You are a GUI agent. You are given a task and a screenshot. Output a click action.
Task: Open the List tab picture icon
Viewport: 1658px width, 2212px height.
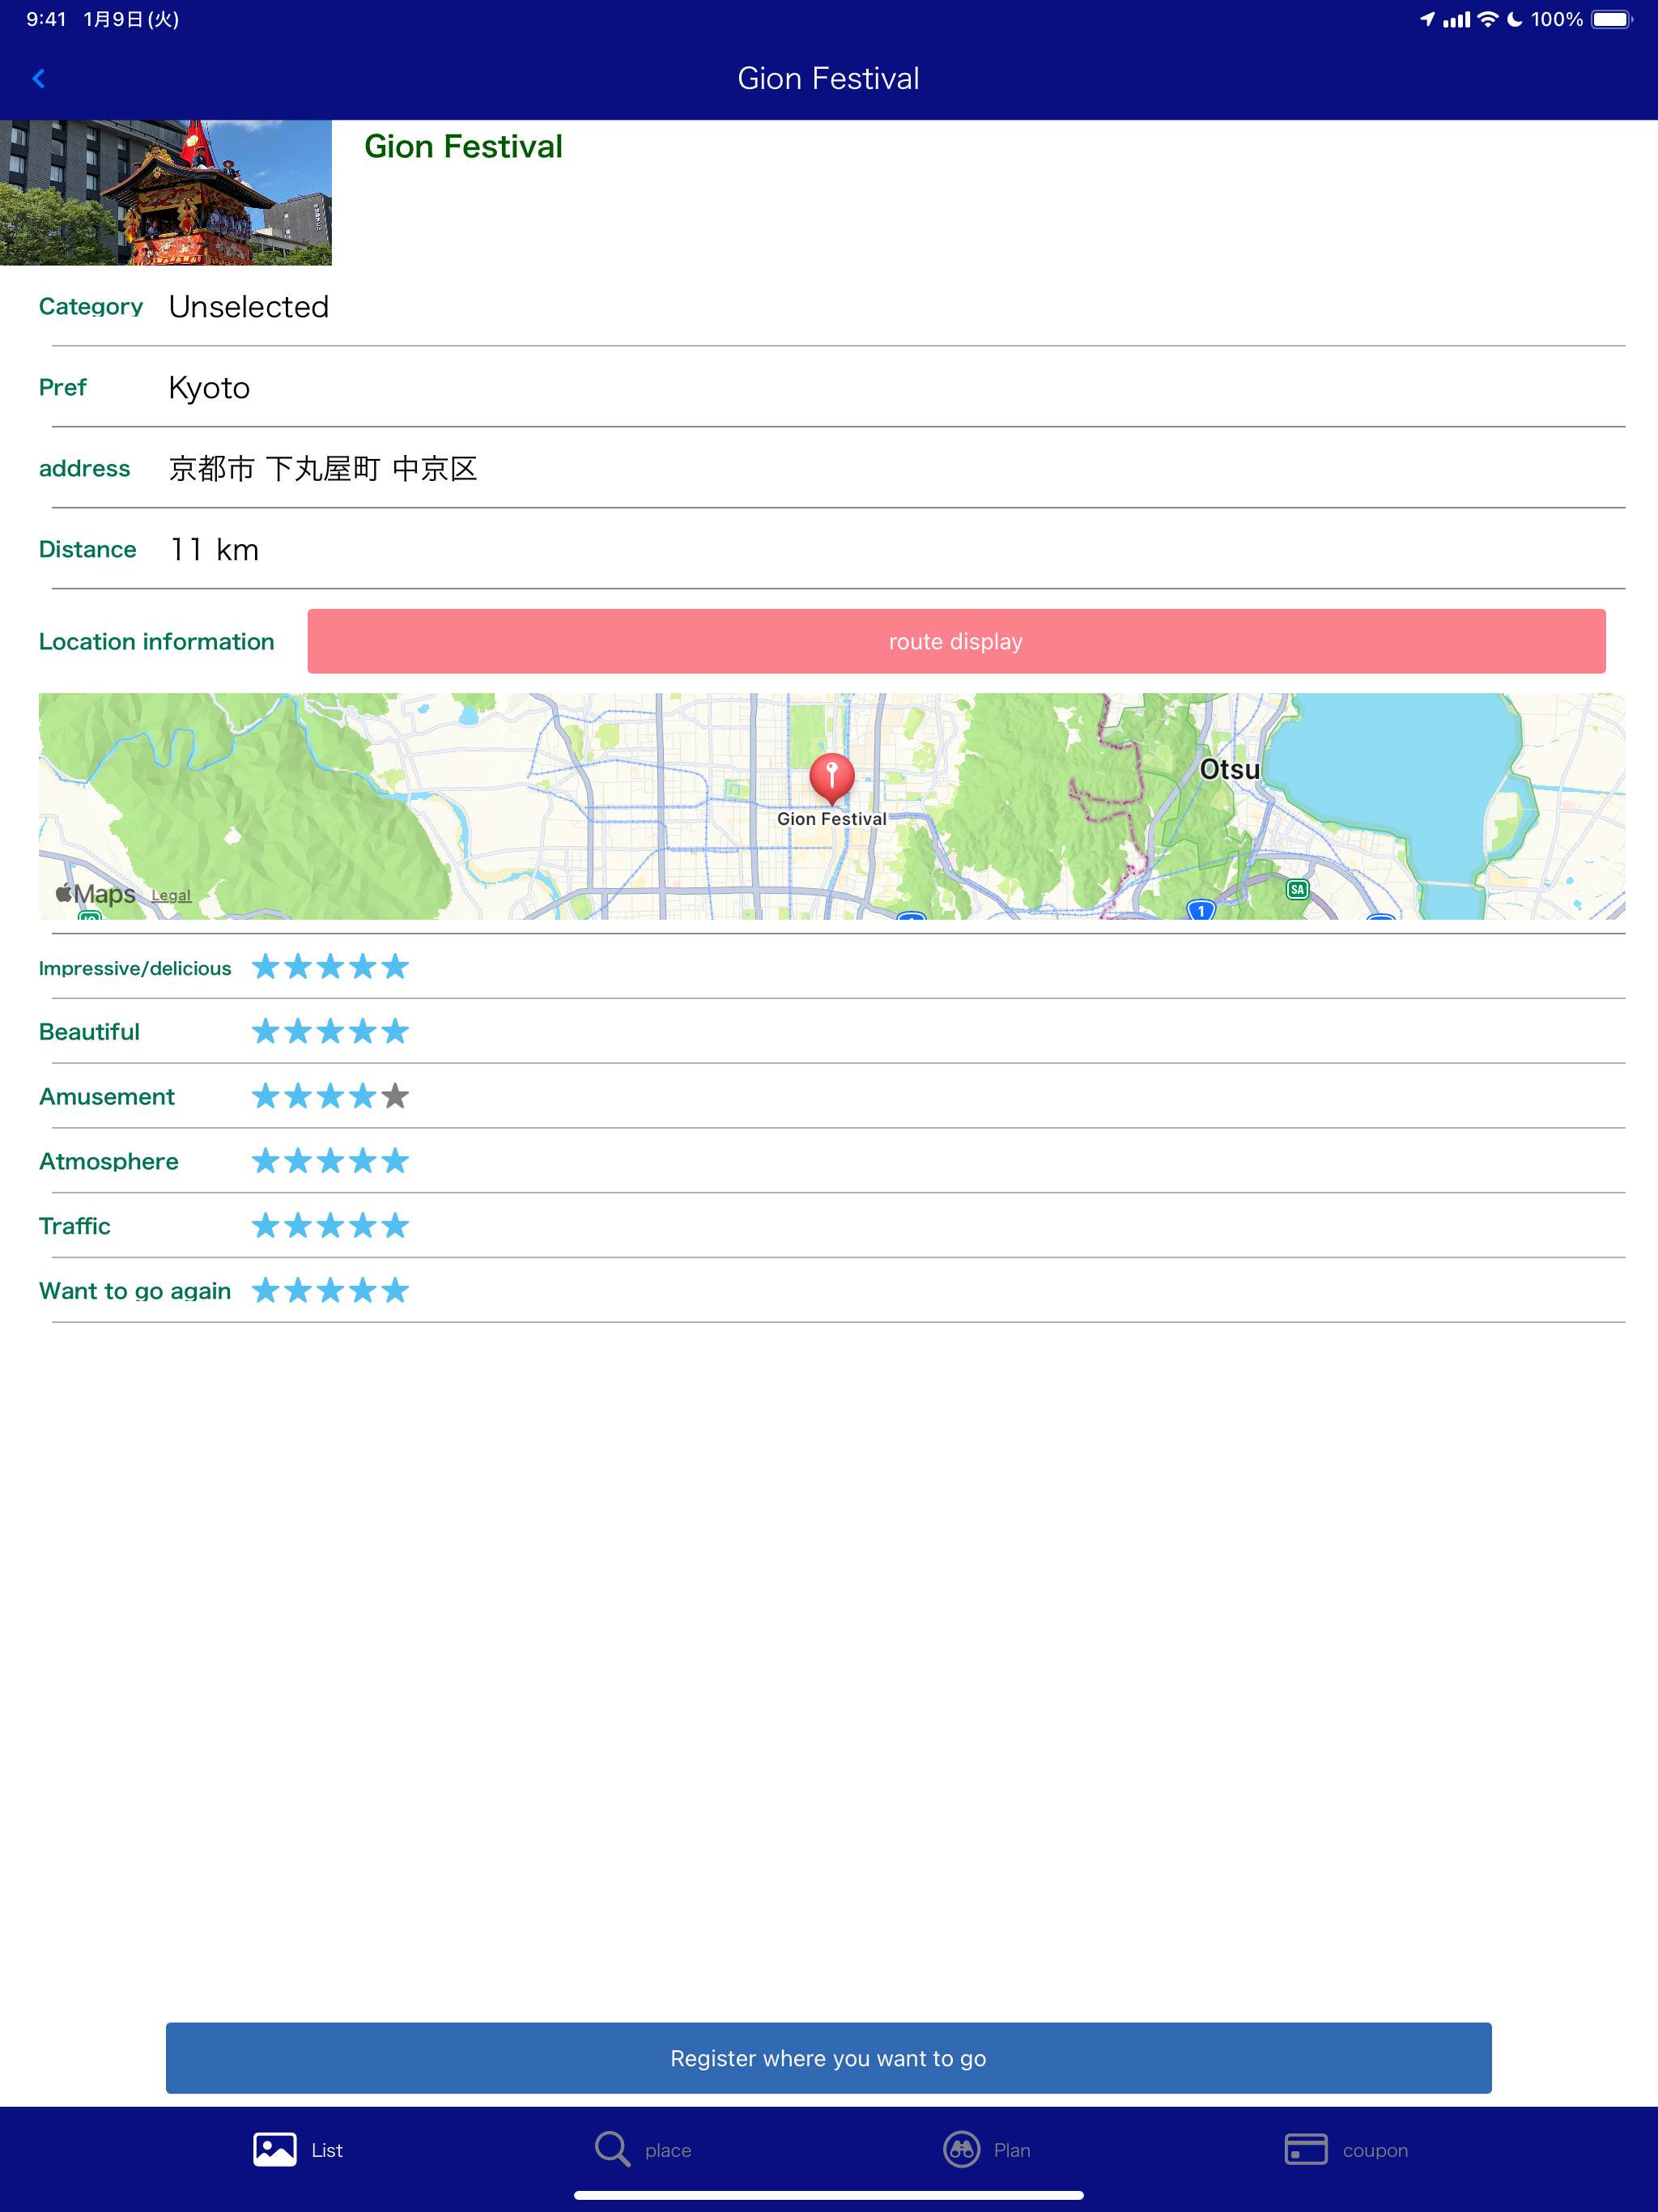click(274, 2149)
